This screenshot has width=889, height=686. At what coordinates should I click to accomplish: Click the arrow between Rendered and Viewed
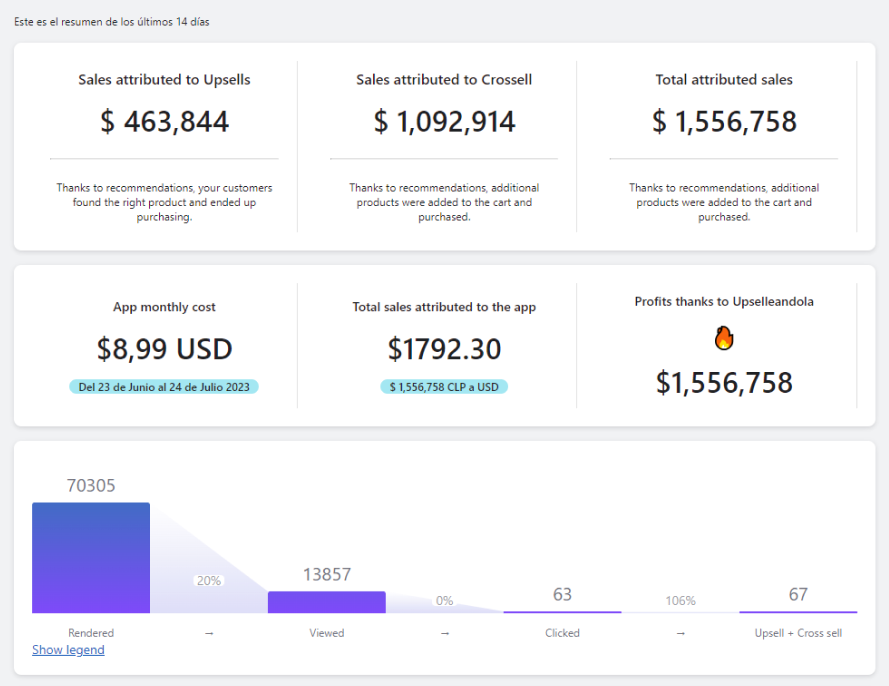[x=209, y=633]
